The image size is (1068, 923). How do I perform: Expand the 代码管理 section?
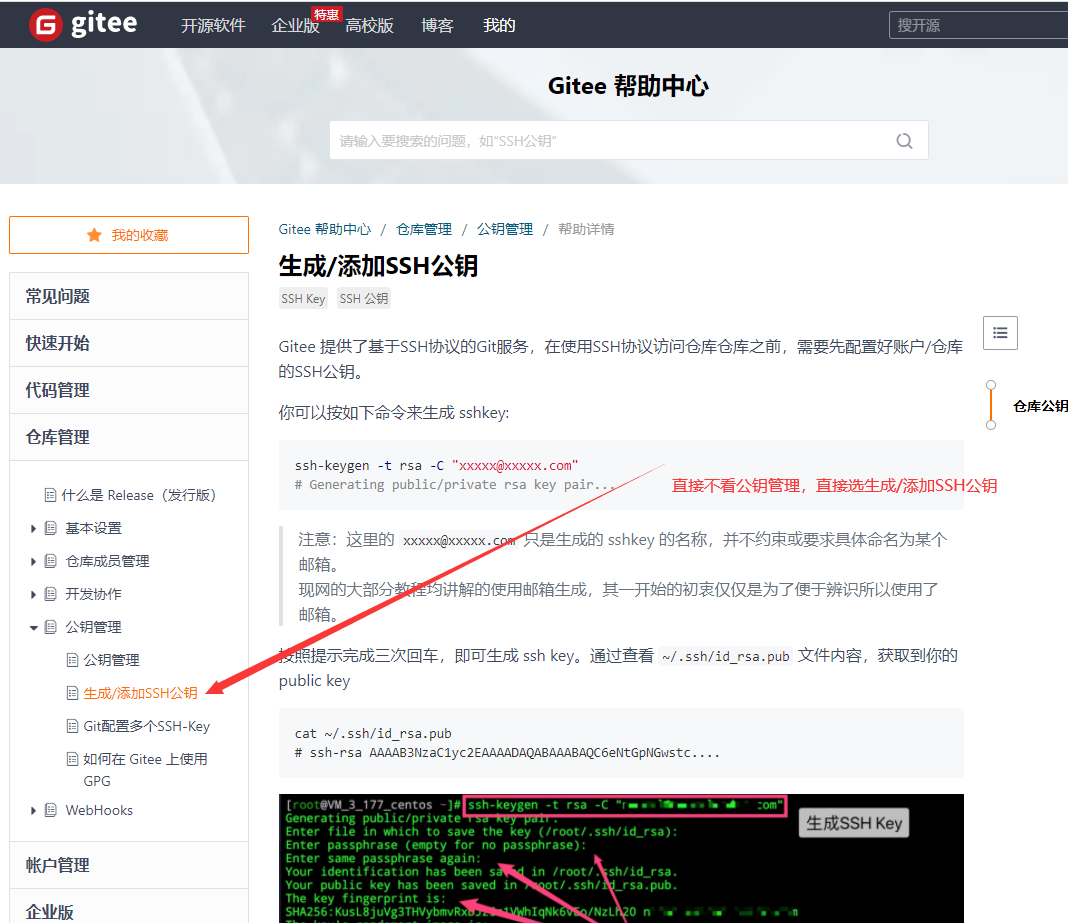click(129, 390)
